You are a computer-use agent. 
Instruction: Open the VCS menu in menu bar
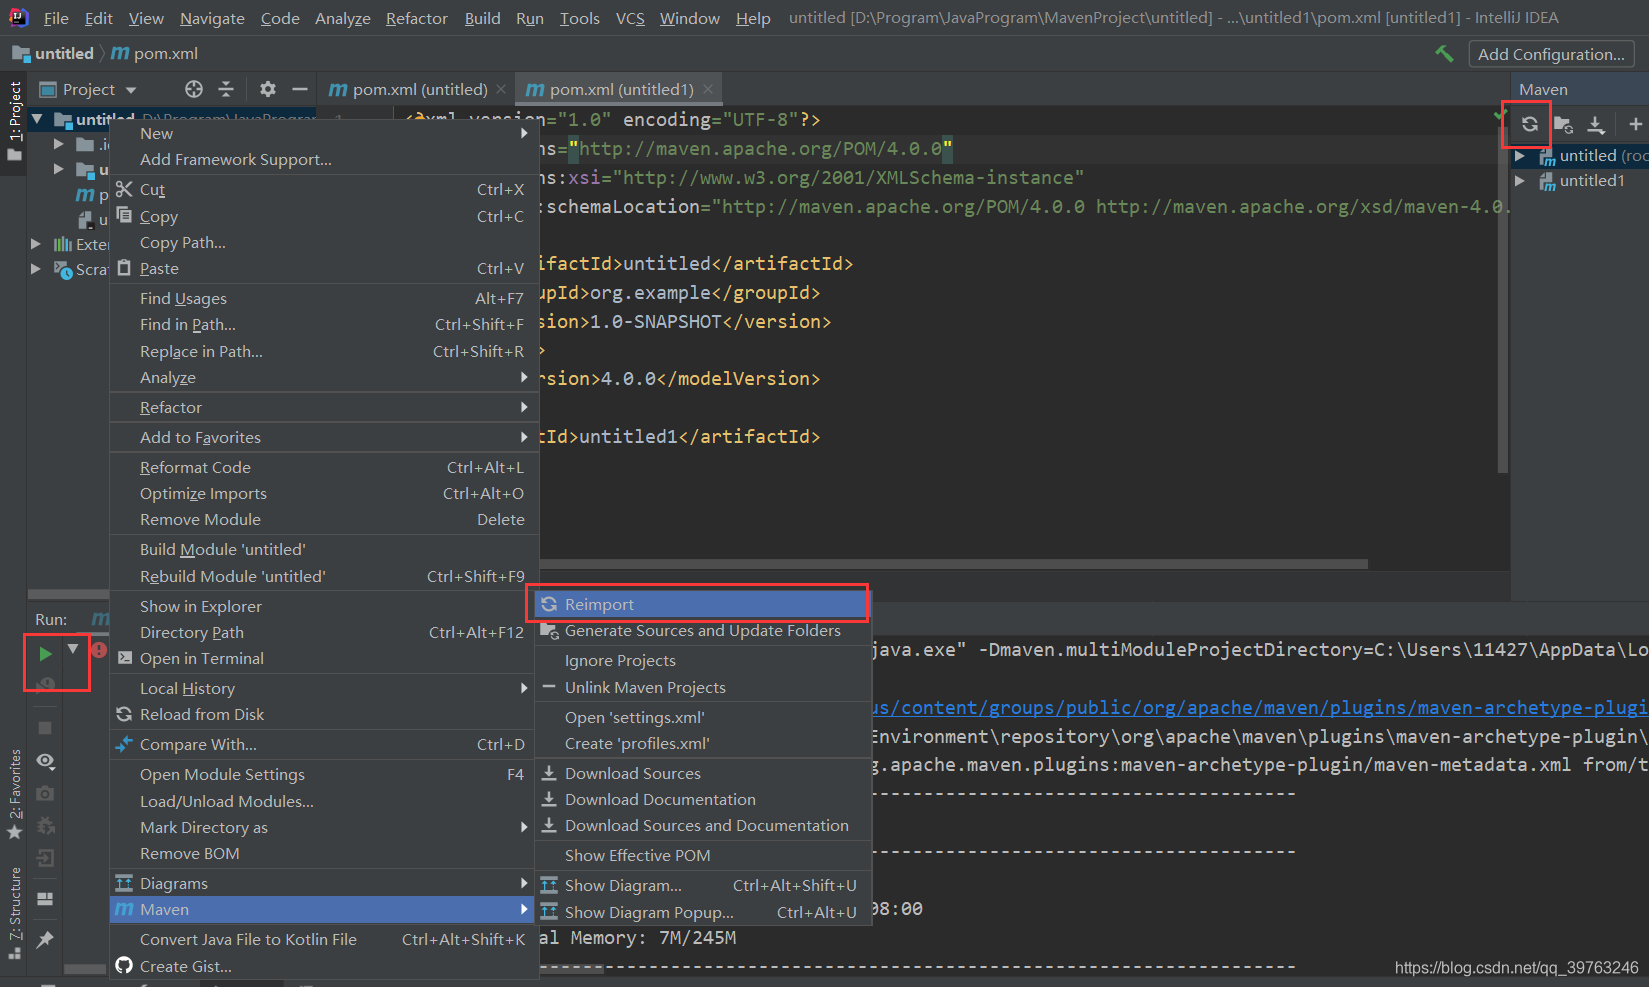[x=630, y=18]
